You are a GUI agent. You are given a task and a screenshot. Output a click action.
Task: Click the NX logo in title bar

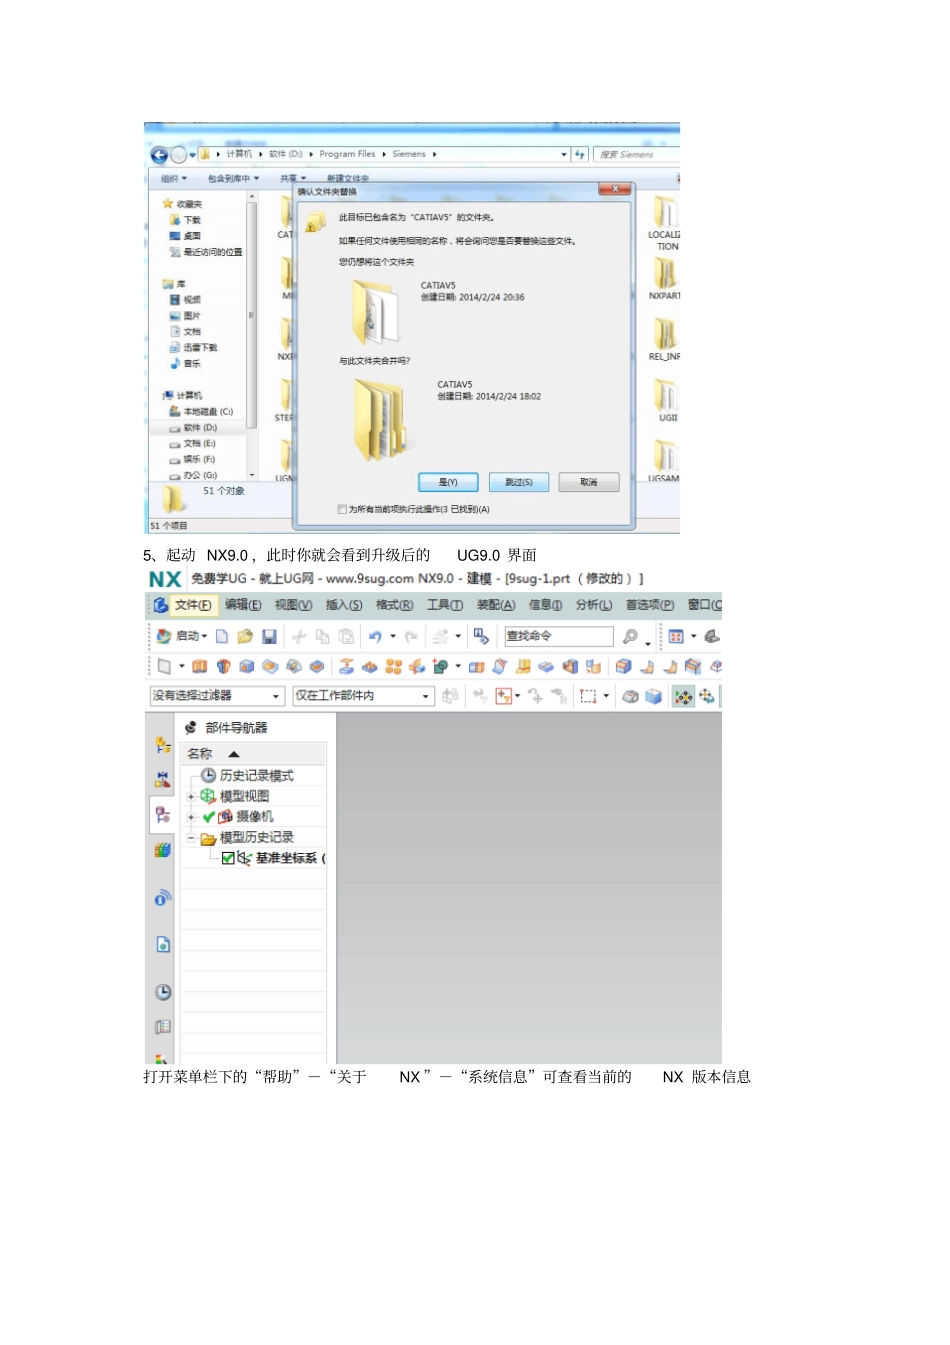[165, 579]
